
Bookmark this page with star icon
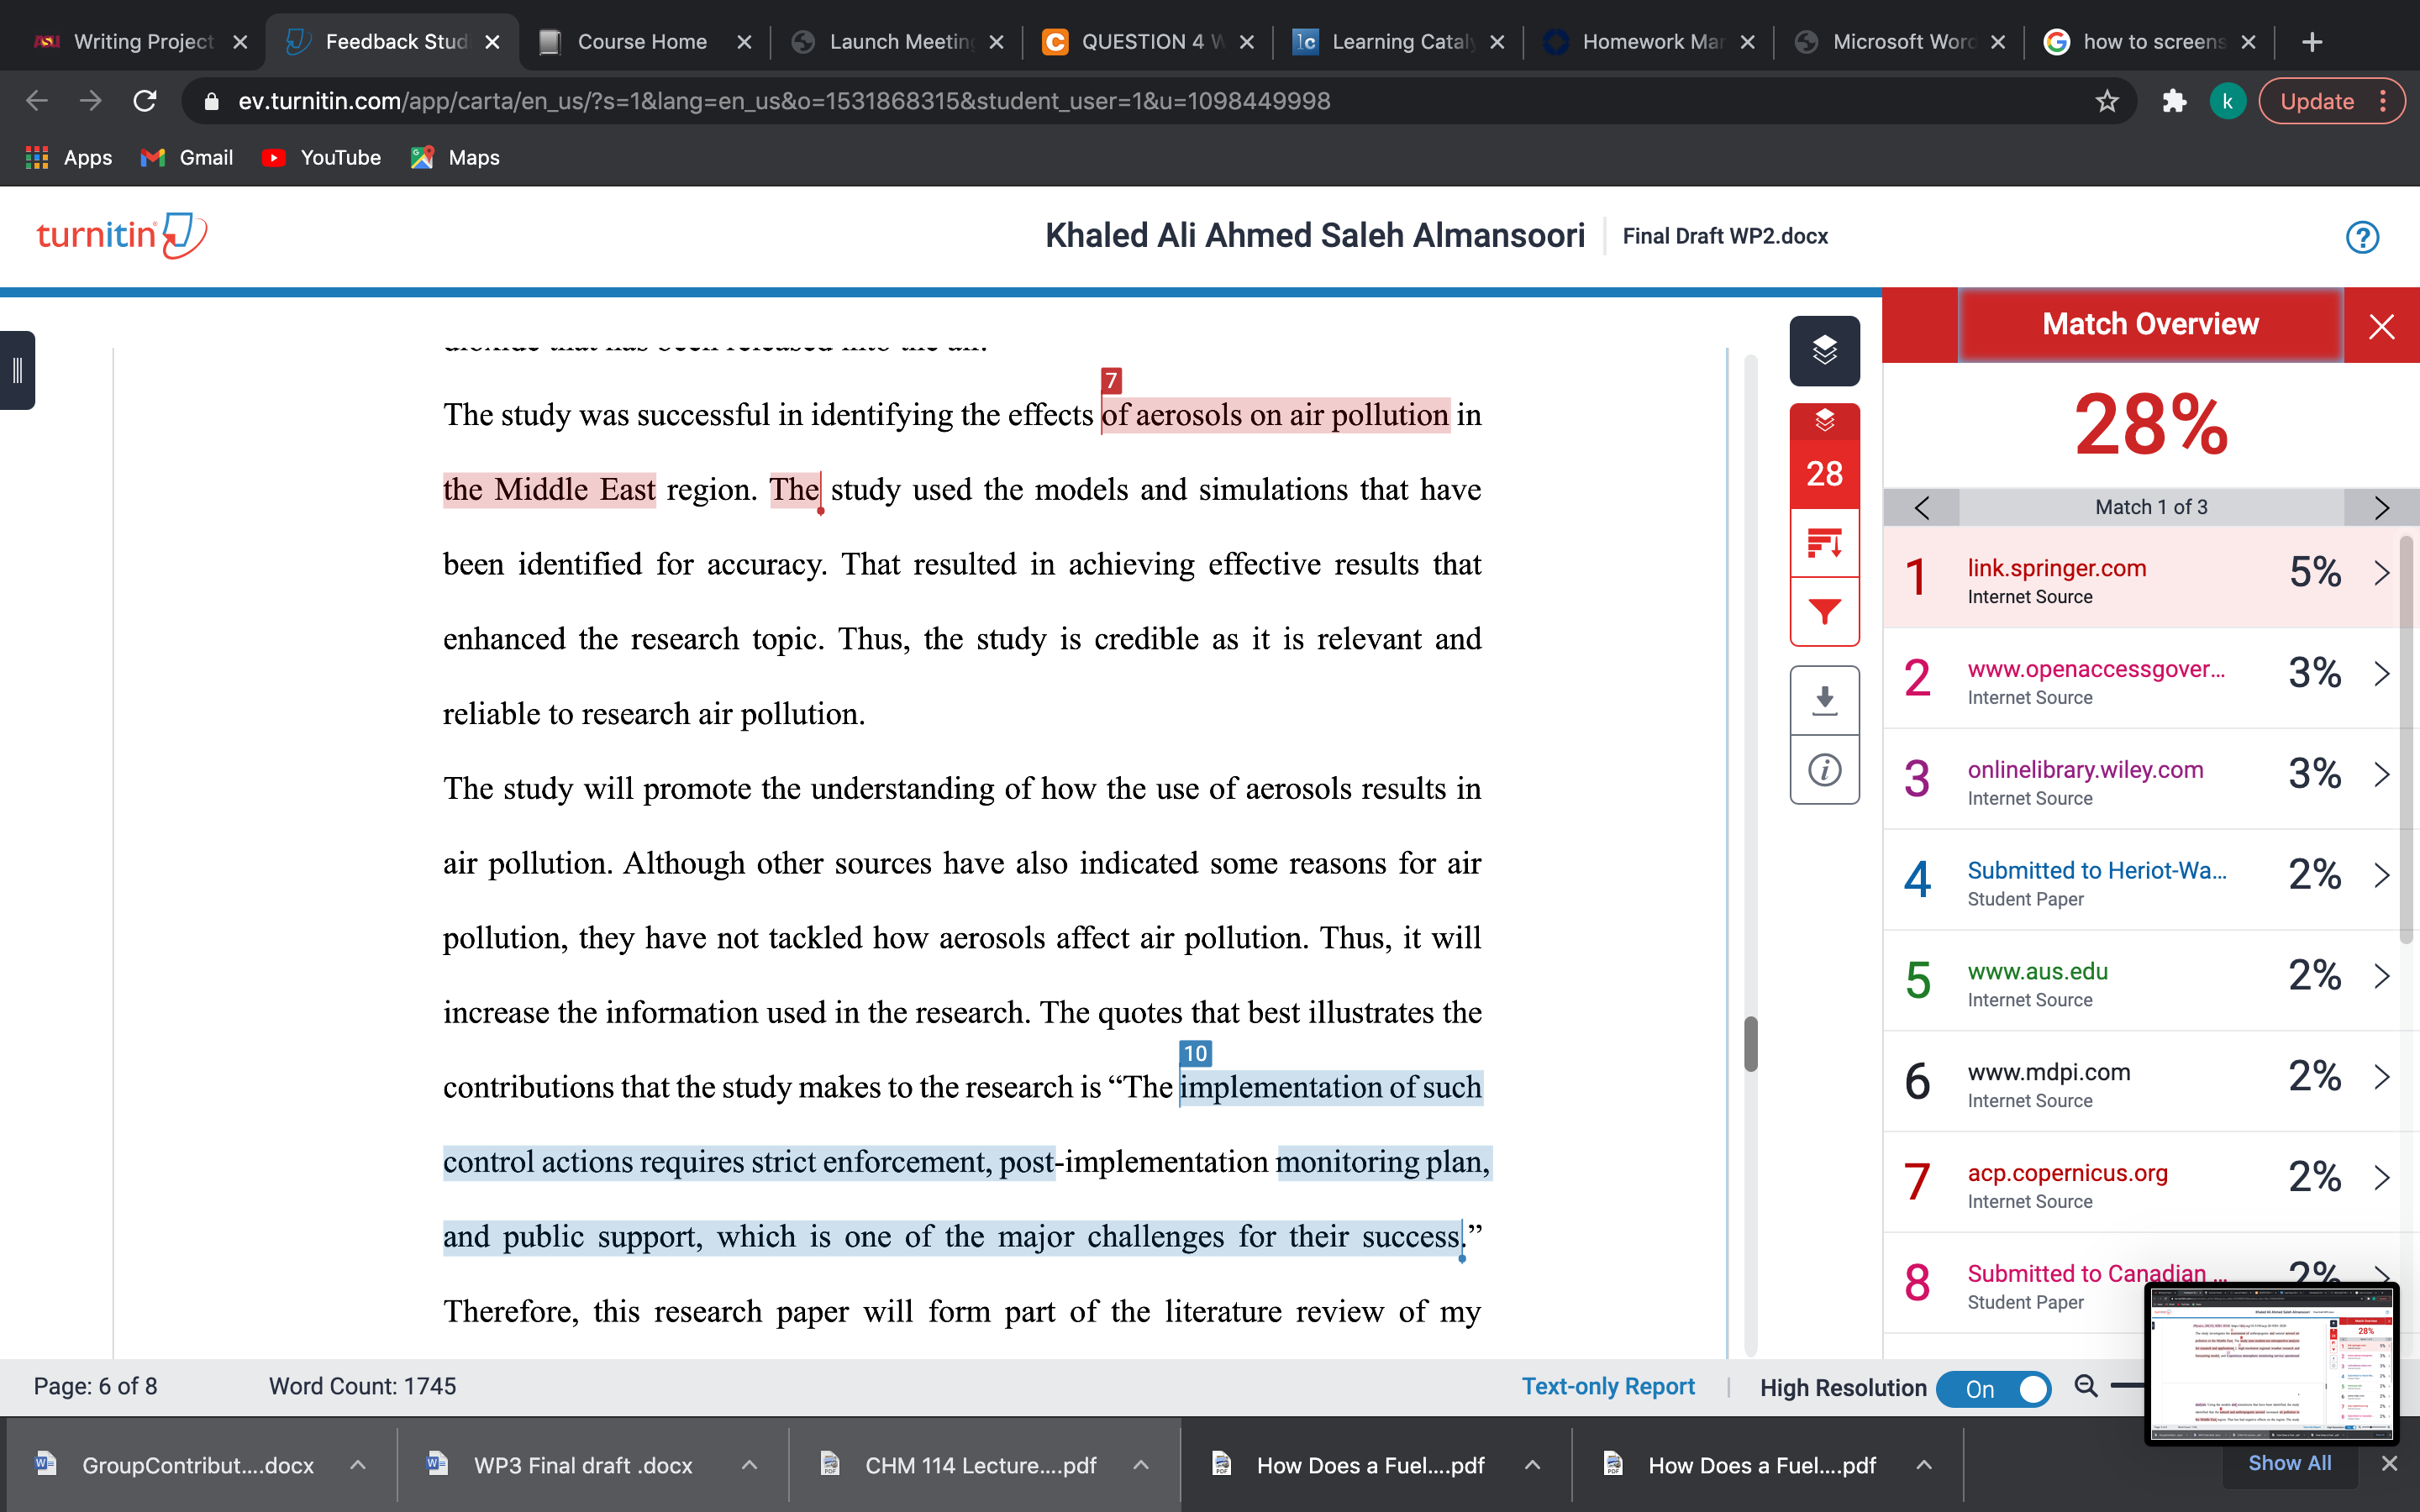2107,101
